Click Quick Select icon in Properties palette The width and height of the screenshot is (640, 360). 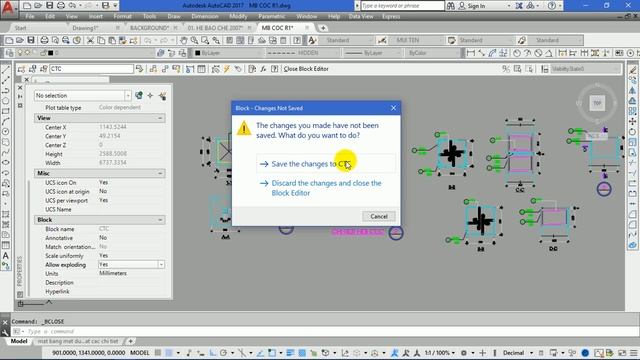(162, 96)
